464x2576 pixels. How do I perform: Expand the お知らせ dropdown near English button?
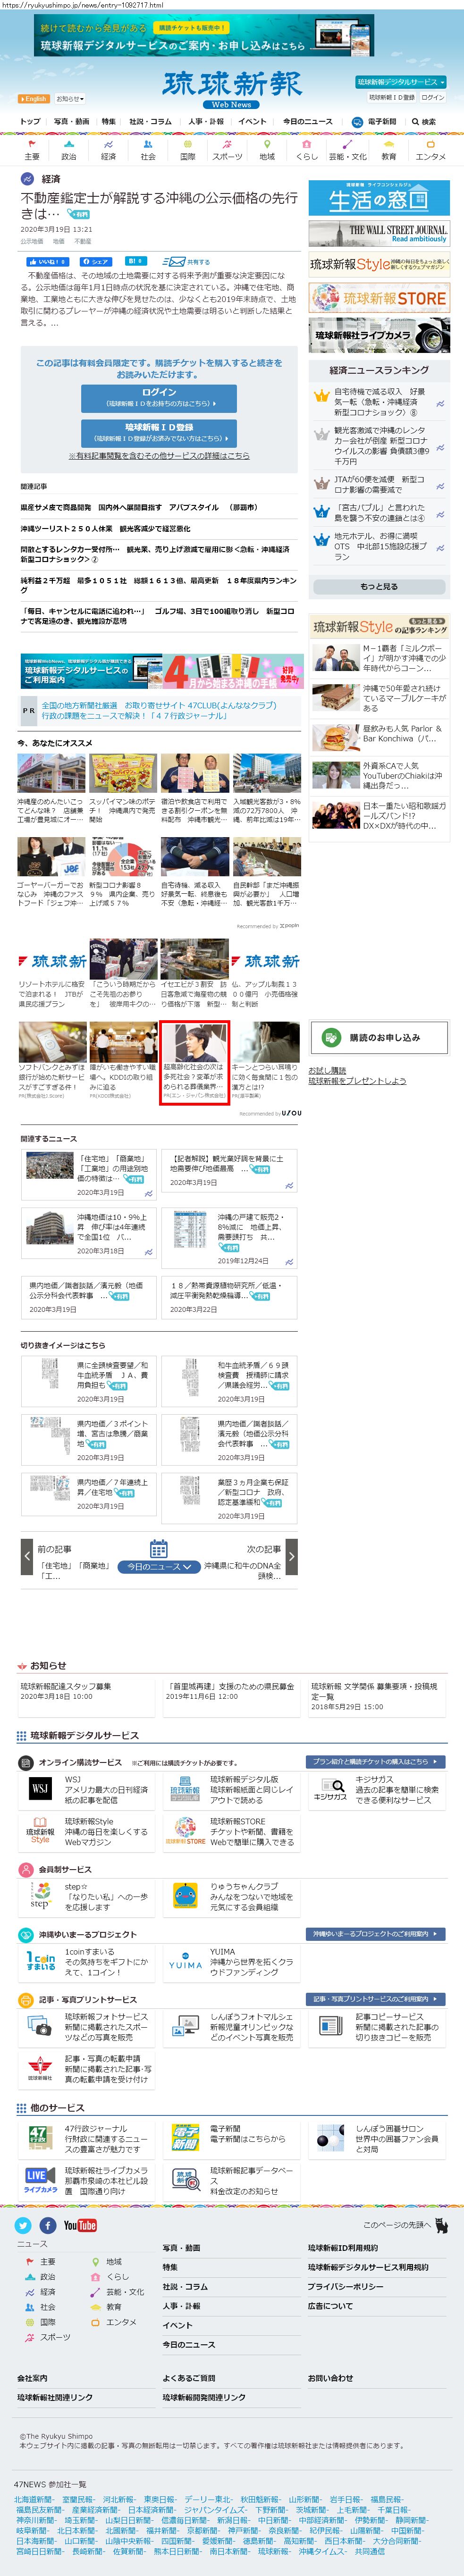tap(69, 99)
